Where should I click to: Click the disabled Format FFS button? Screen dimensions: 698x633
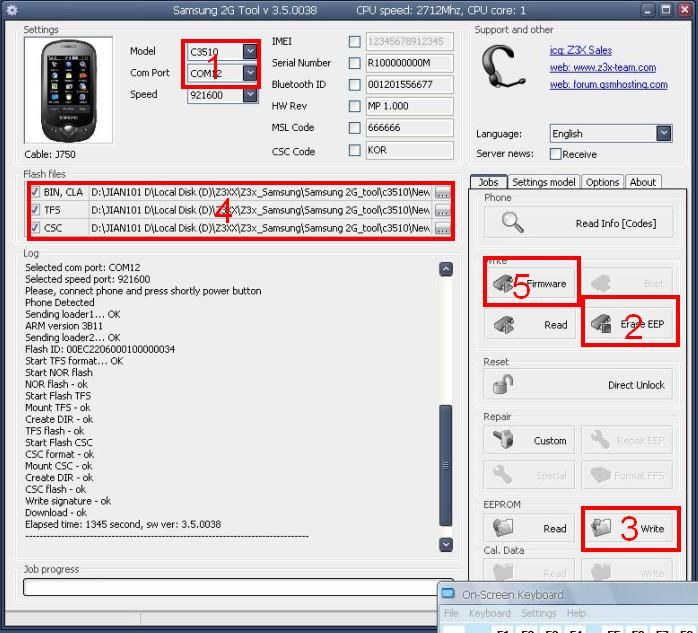pos(627,475)
